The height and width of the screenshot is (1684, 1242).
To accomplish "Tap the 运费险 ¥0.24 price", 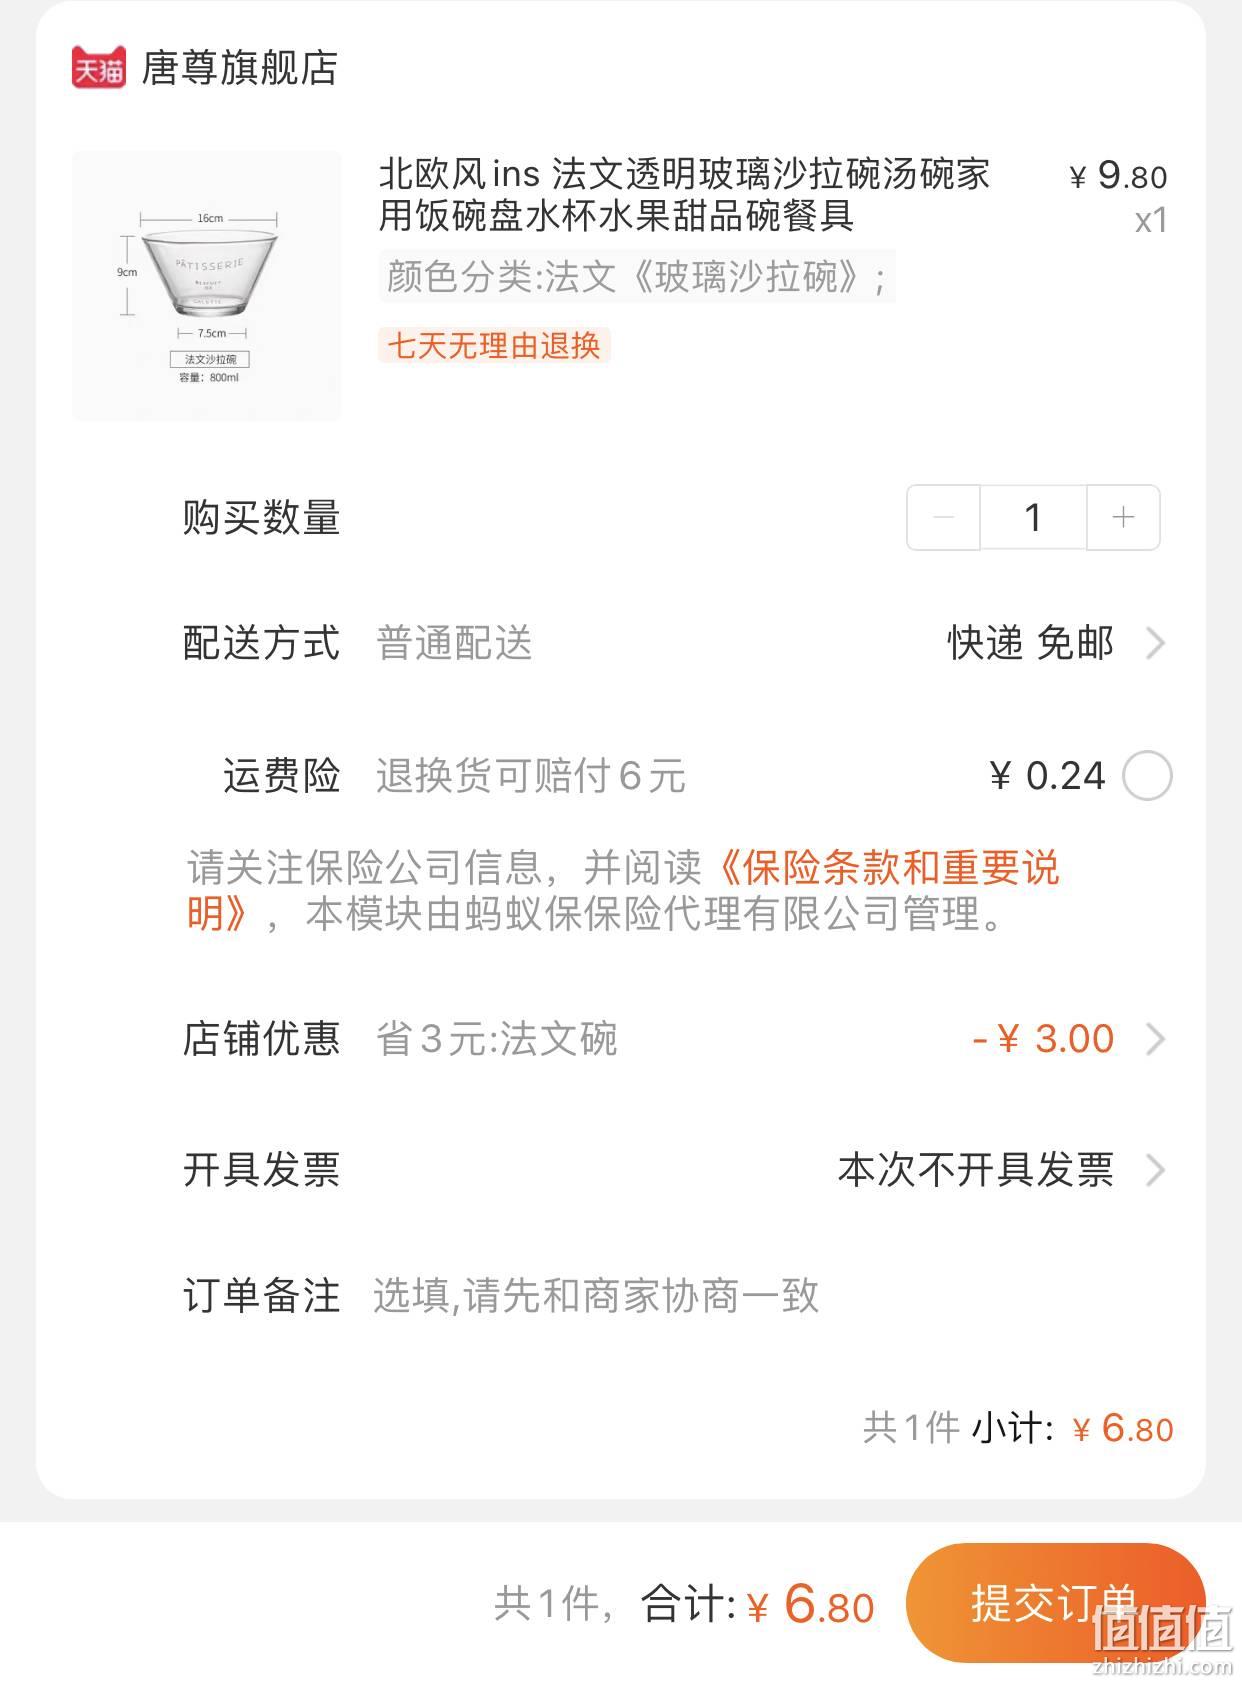I will (x=1047, y=776).
